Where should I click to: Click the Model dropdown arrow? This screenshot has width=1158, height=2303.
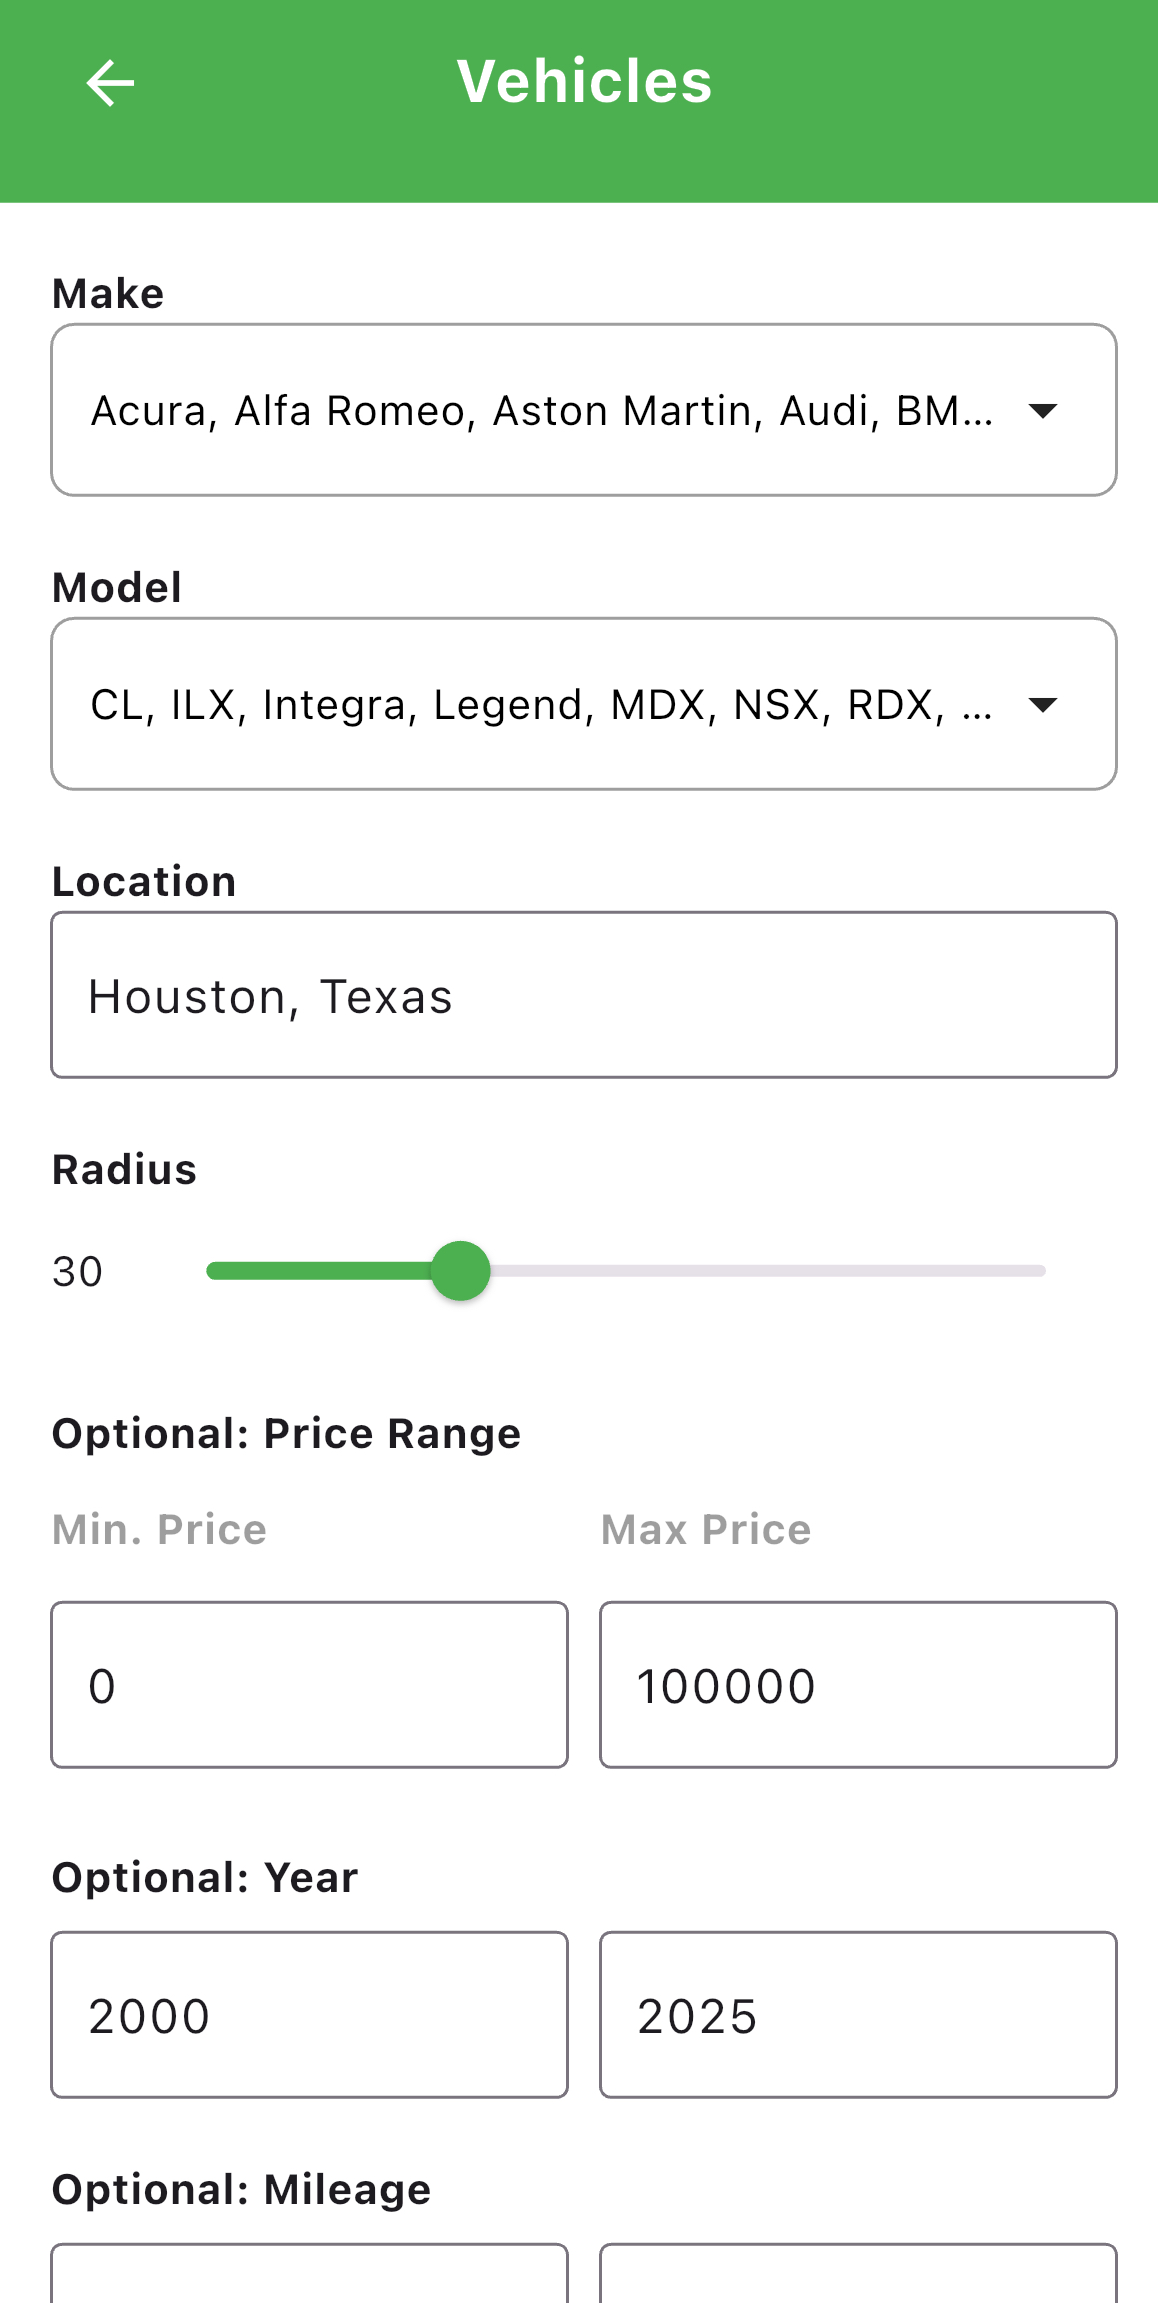[x=1042, y=705]
